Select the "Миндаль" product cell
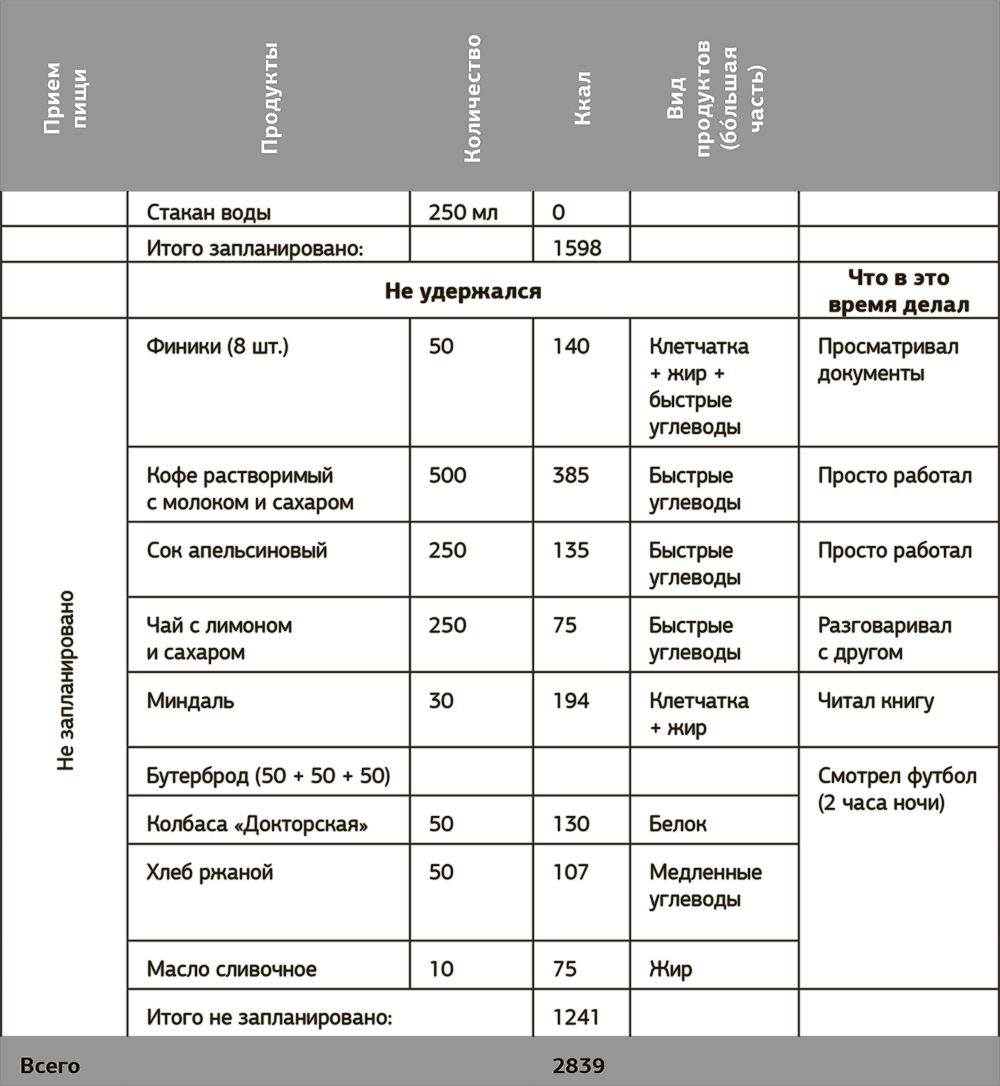The width and height of the screenshot is (1000, 1086). click(191, 701)
